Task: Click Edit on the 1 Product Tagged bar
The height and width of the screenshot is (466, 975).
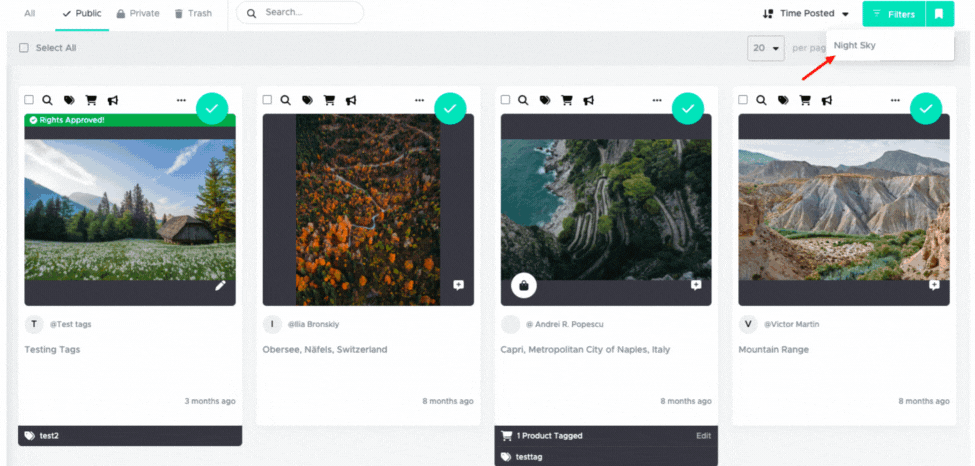Action: [x=703, y=436]
